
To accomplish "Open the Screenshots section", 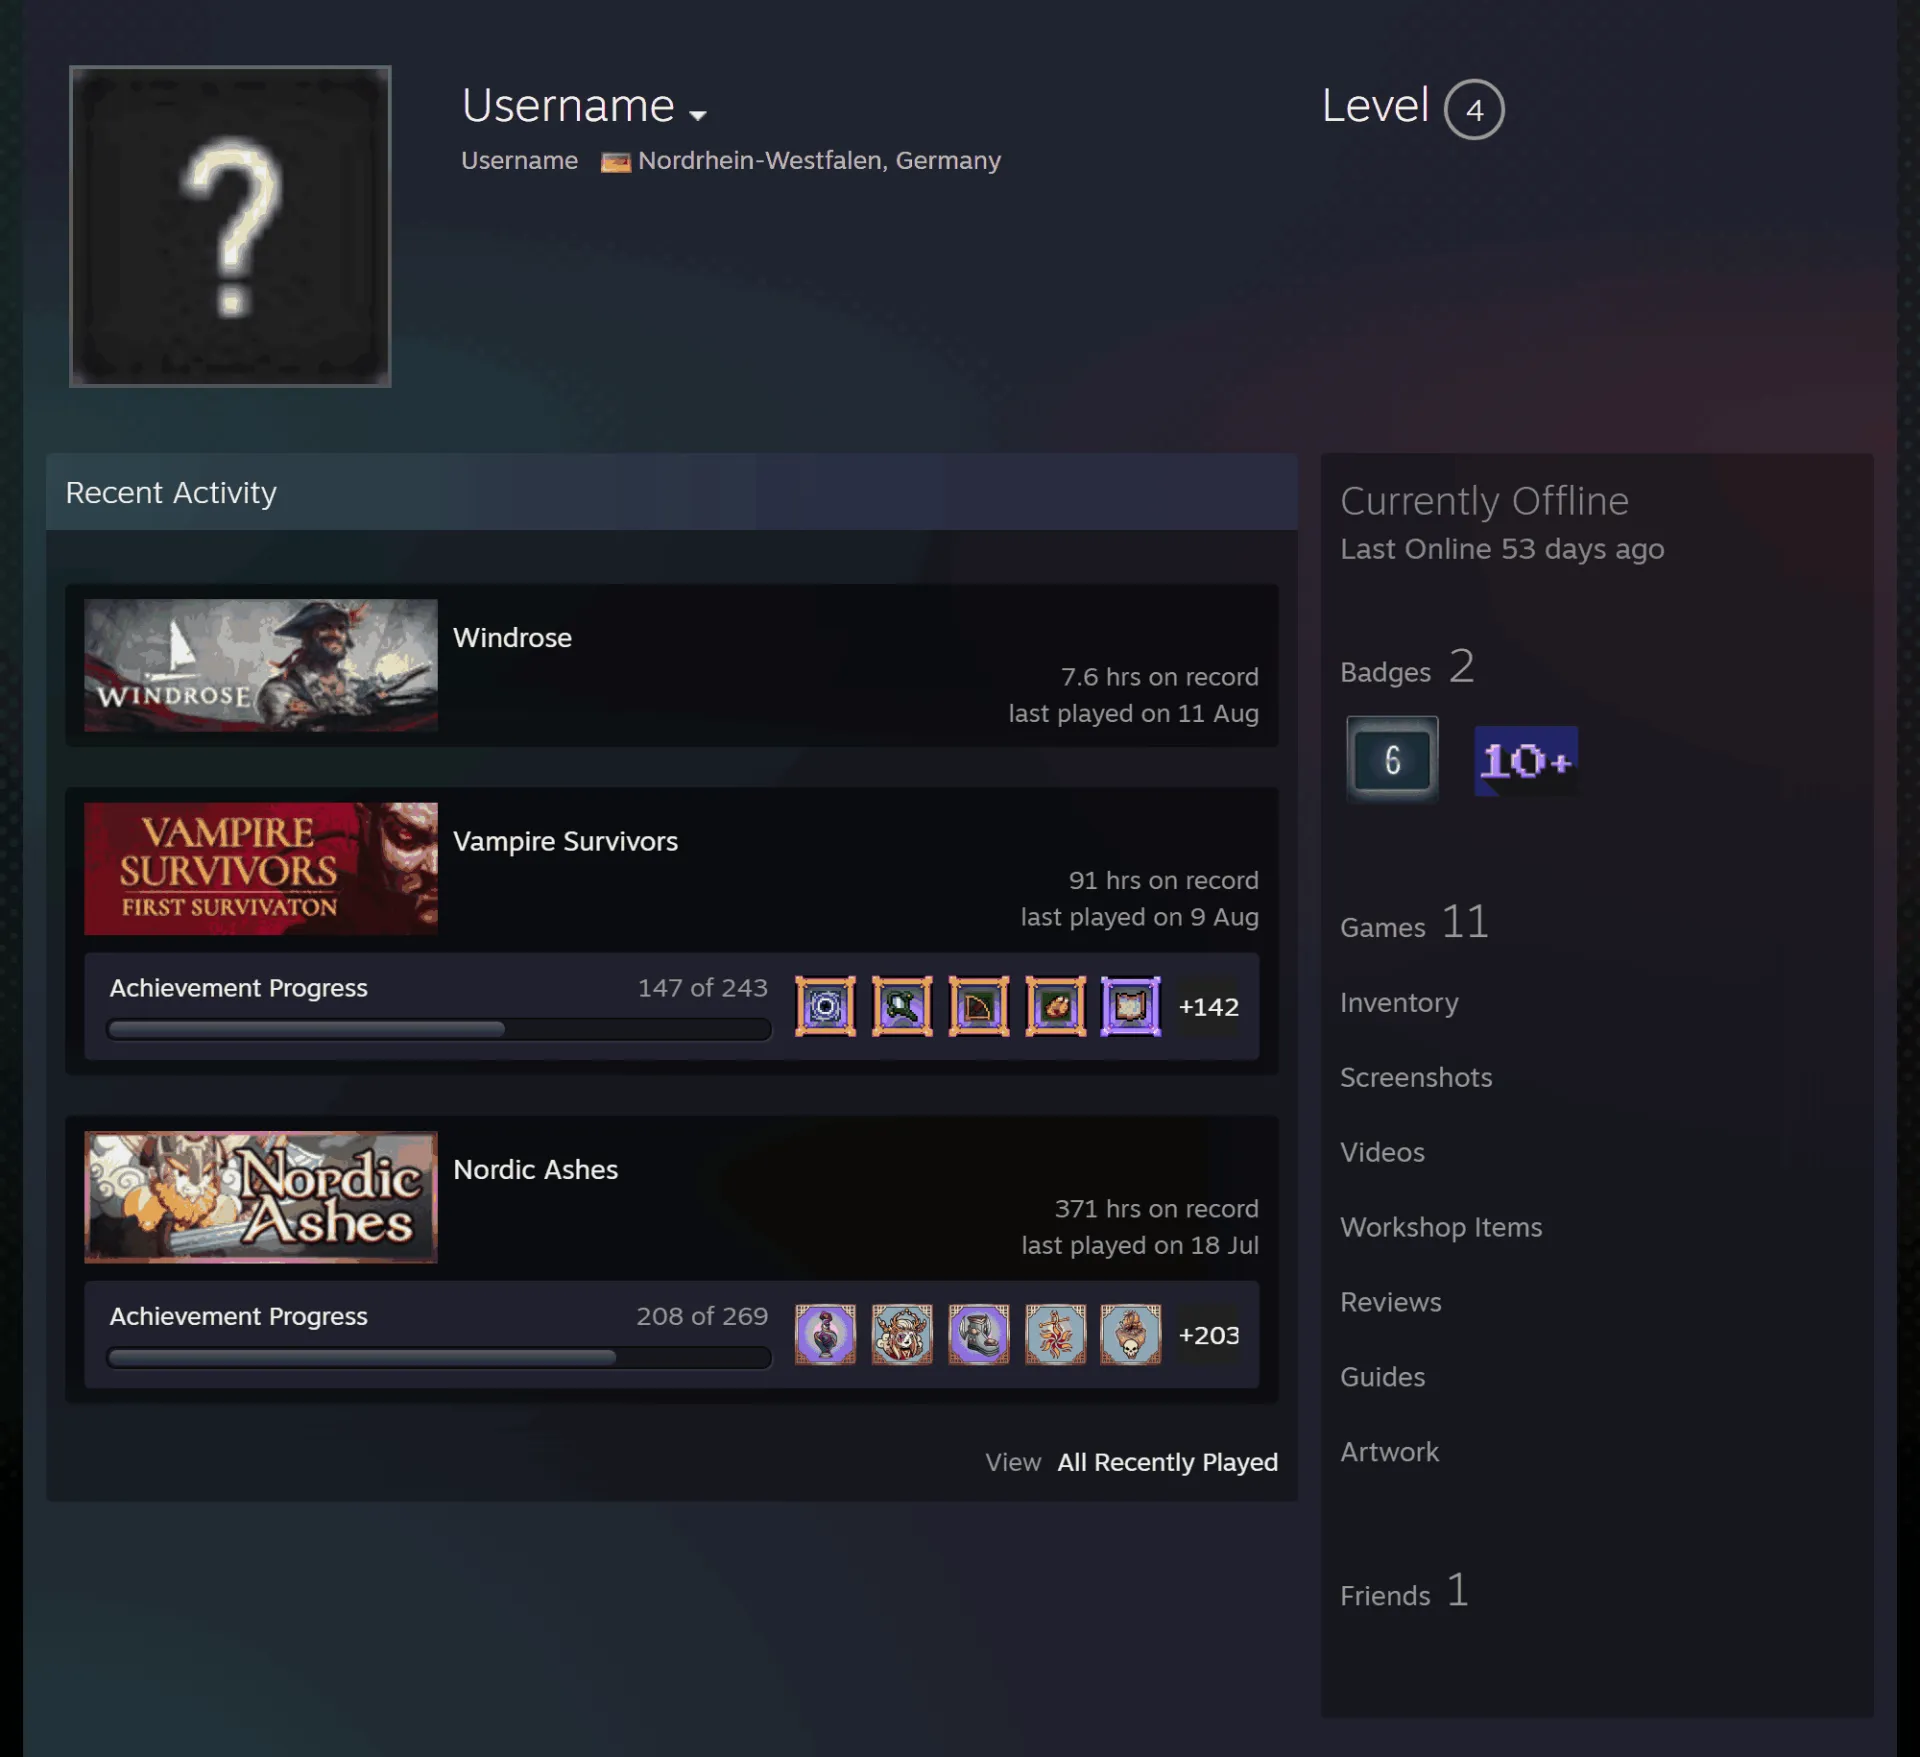I will click(1415, 1077).
